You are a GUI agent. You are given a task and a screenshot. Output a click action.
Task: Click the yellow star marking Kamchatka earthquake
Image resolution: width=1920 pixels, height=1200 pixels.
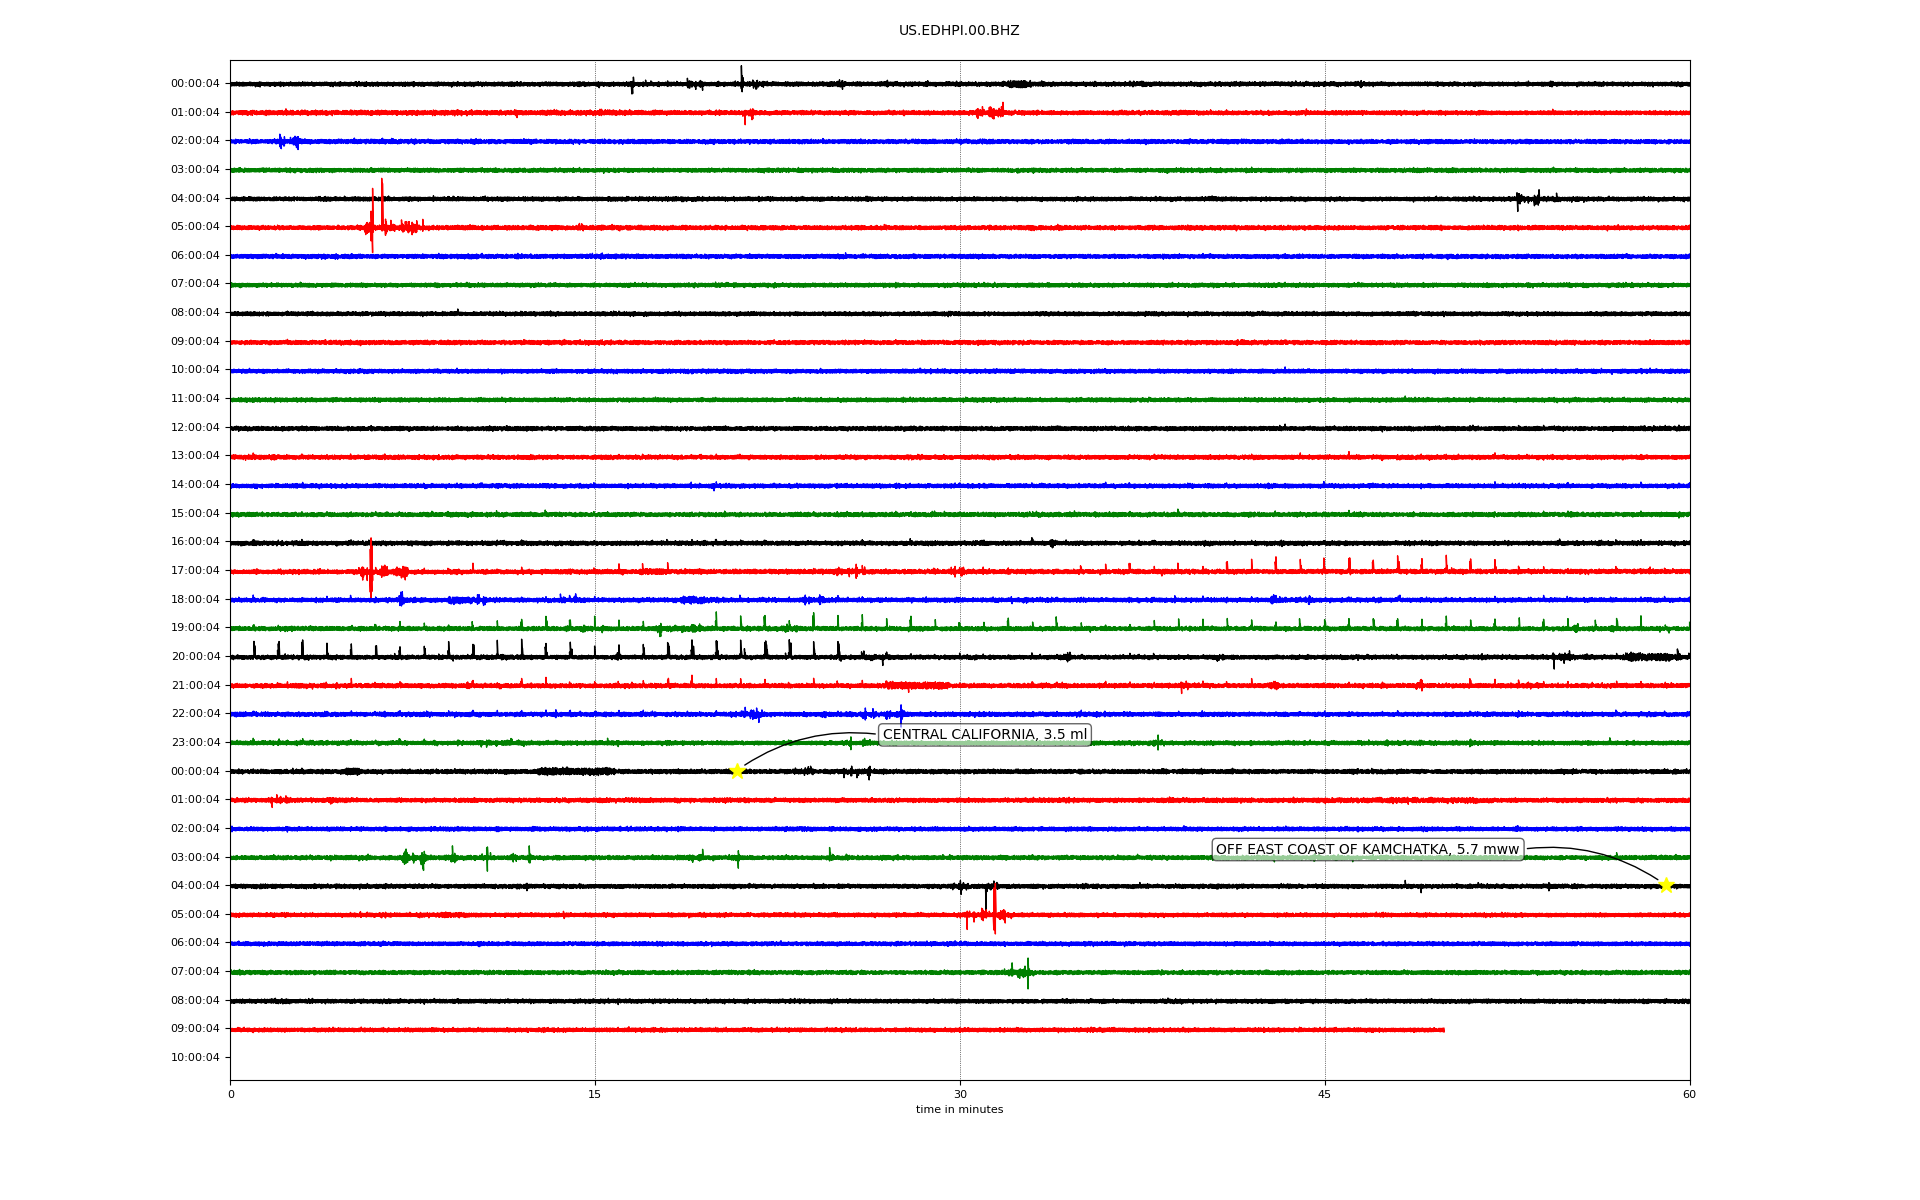point(1665,885)
